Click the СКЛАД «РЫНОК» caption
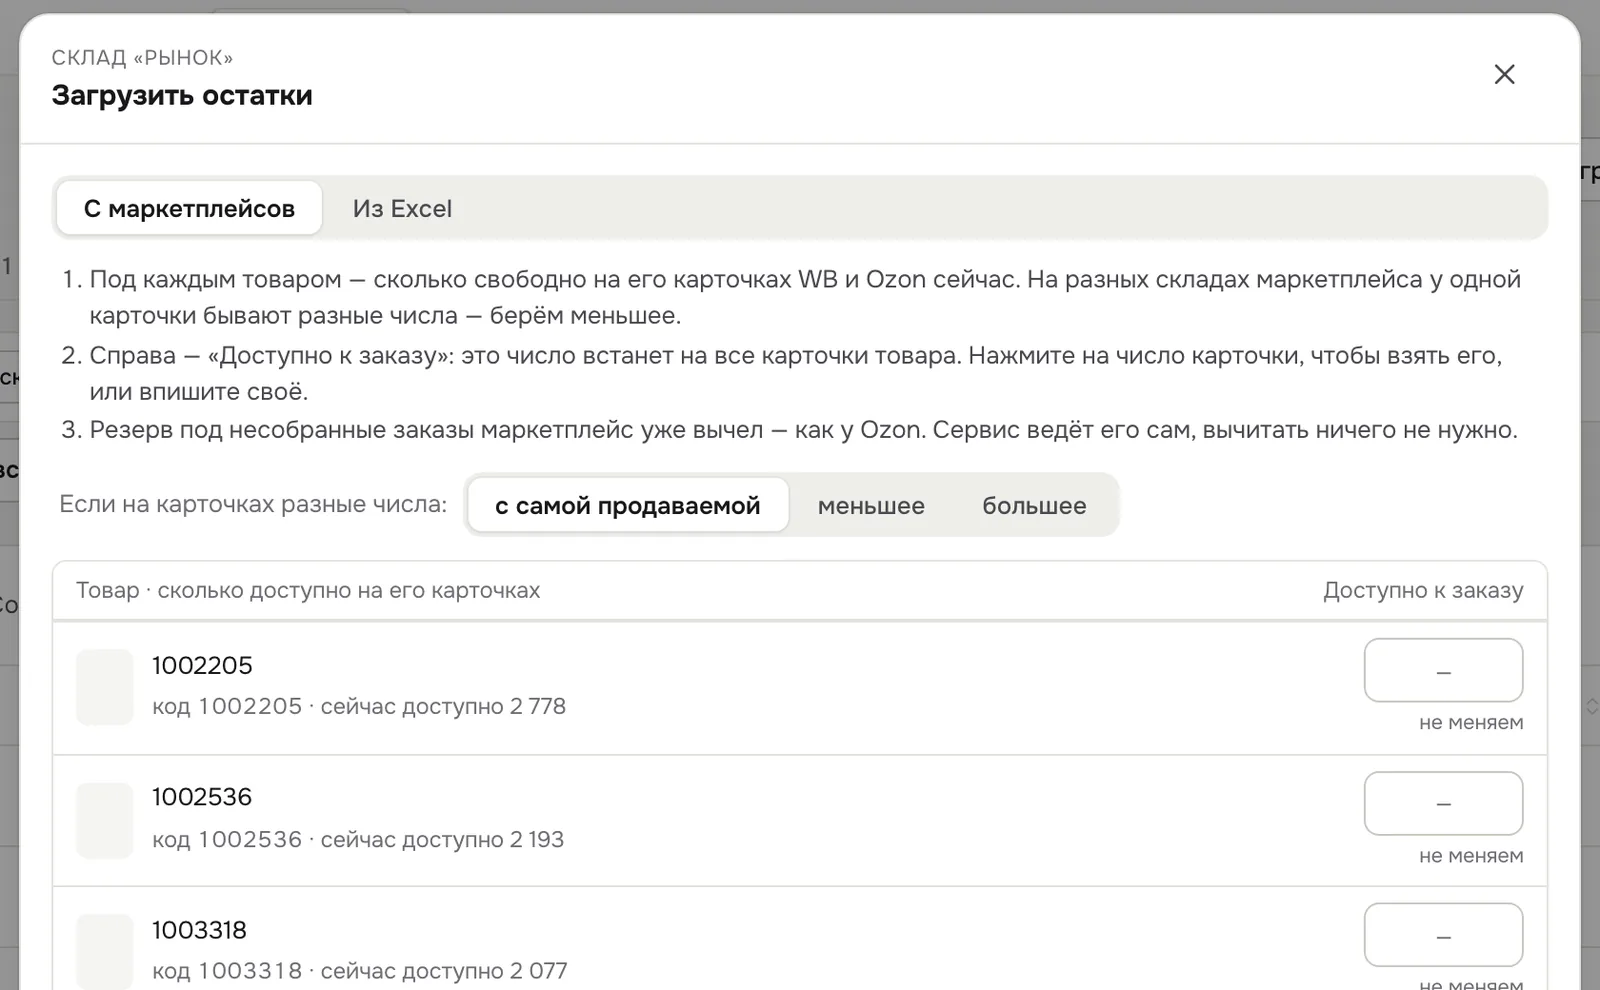Image resolution: width=1600 pixels, height=990 pixels. [142, 57]
